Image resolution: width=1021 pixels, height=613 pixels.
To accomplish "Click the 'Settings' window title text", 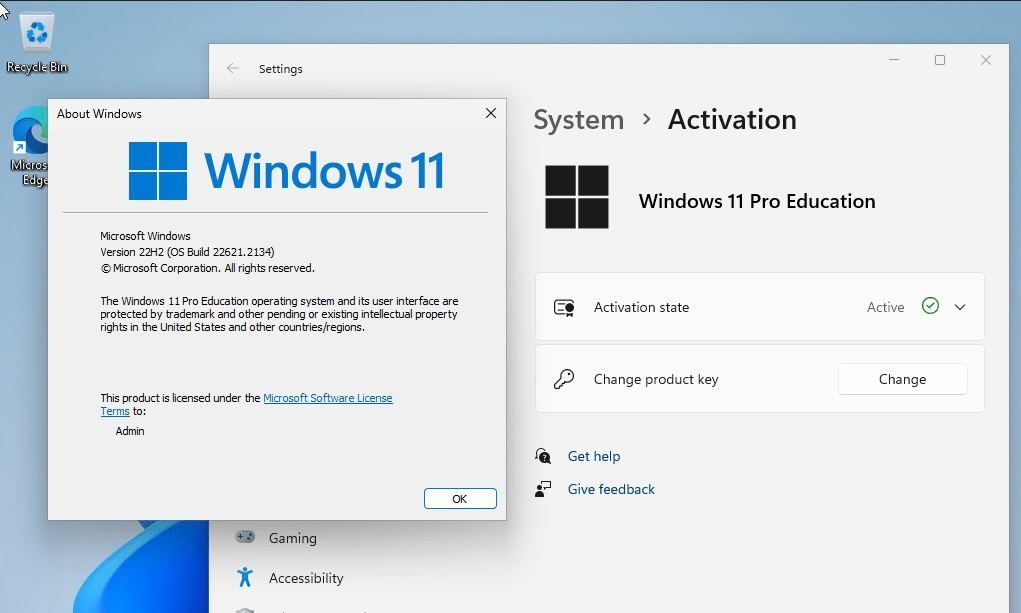I will point(281,69).
